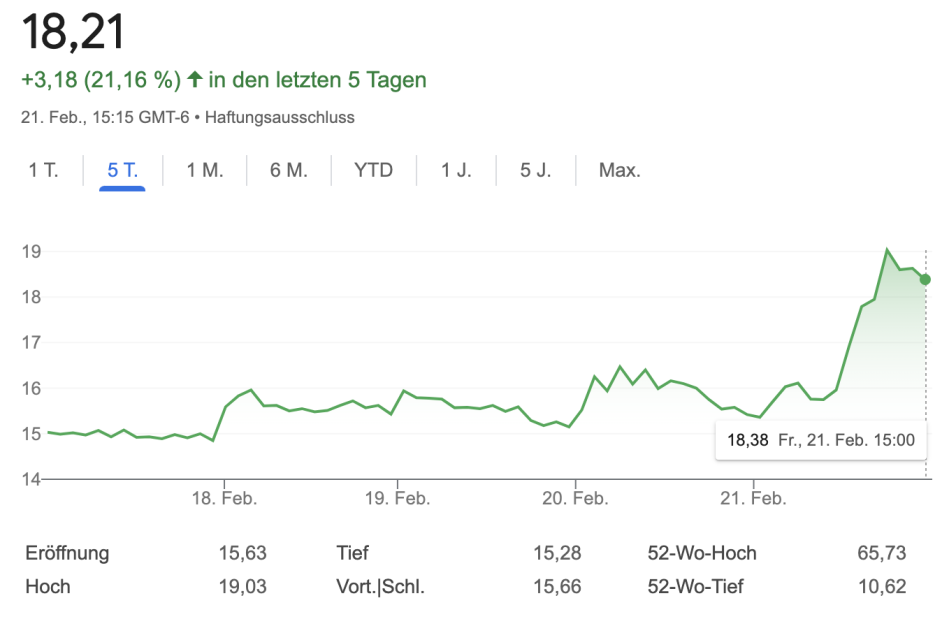This screenshot has width=949, height=619.
Task: Click the Eröffnung value 15,63
Action: (243, 553)
